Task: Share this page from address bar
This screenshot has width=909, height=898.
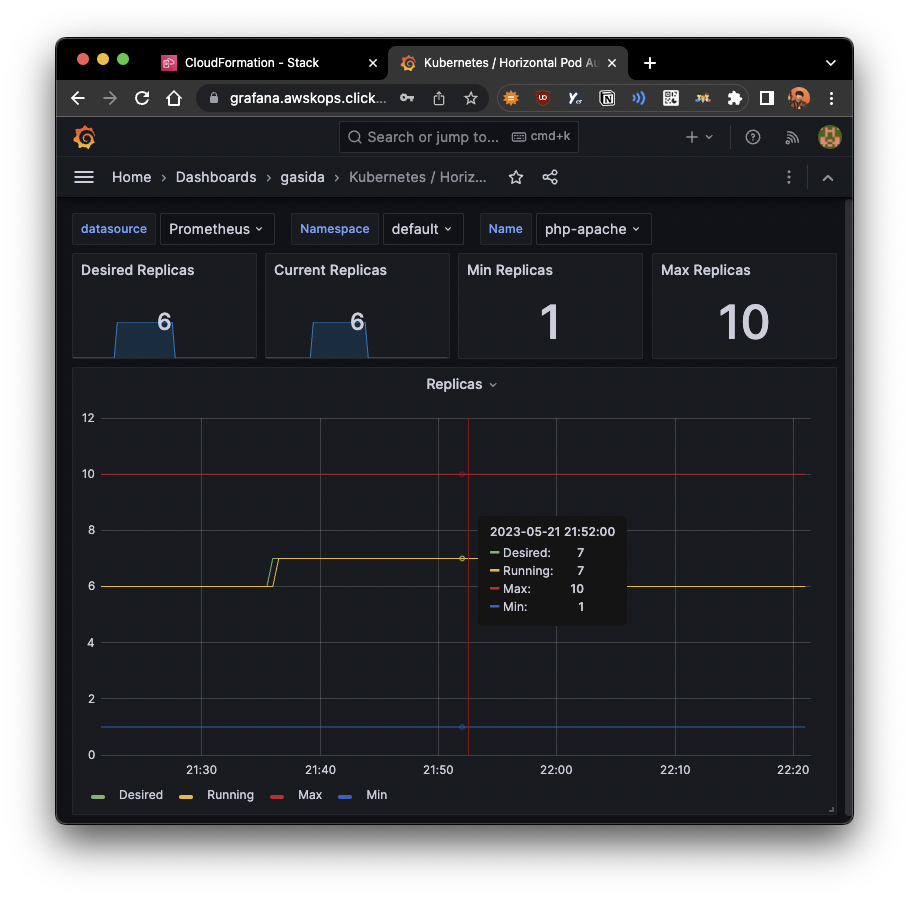Action: 439,98
